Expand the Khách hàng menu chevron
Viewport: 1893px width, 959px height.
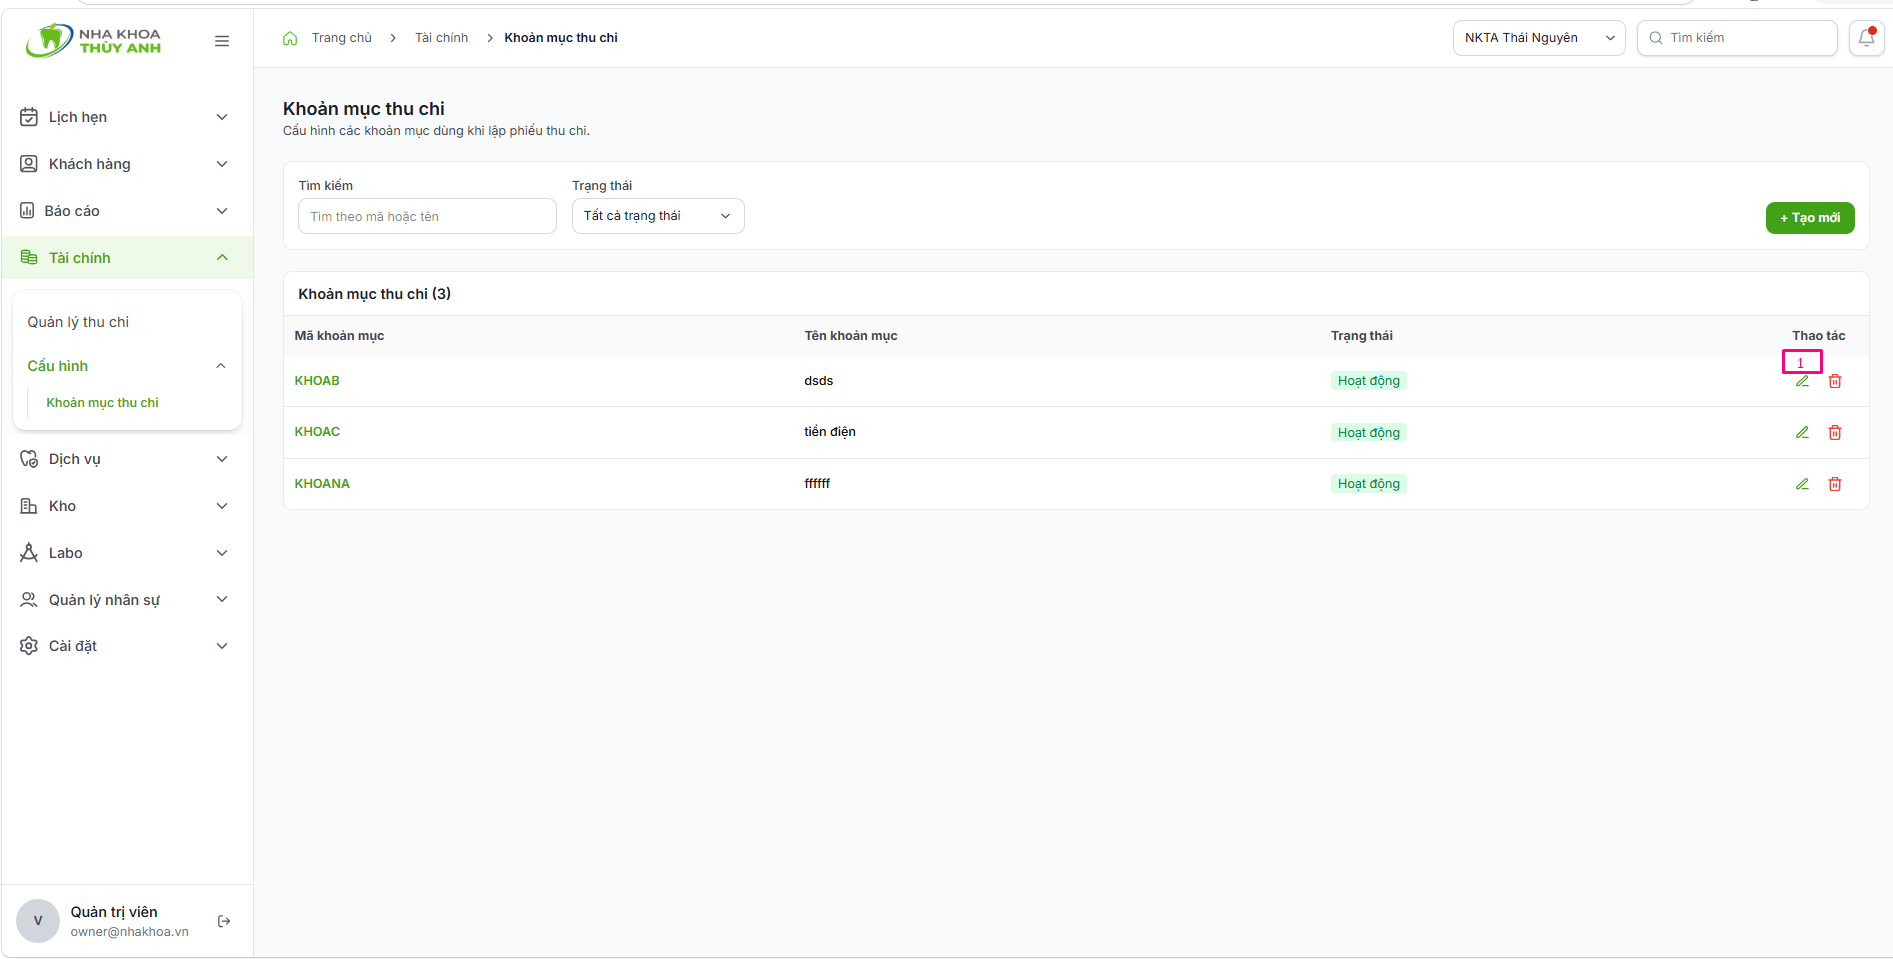tap(222, 164)
